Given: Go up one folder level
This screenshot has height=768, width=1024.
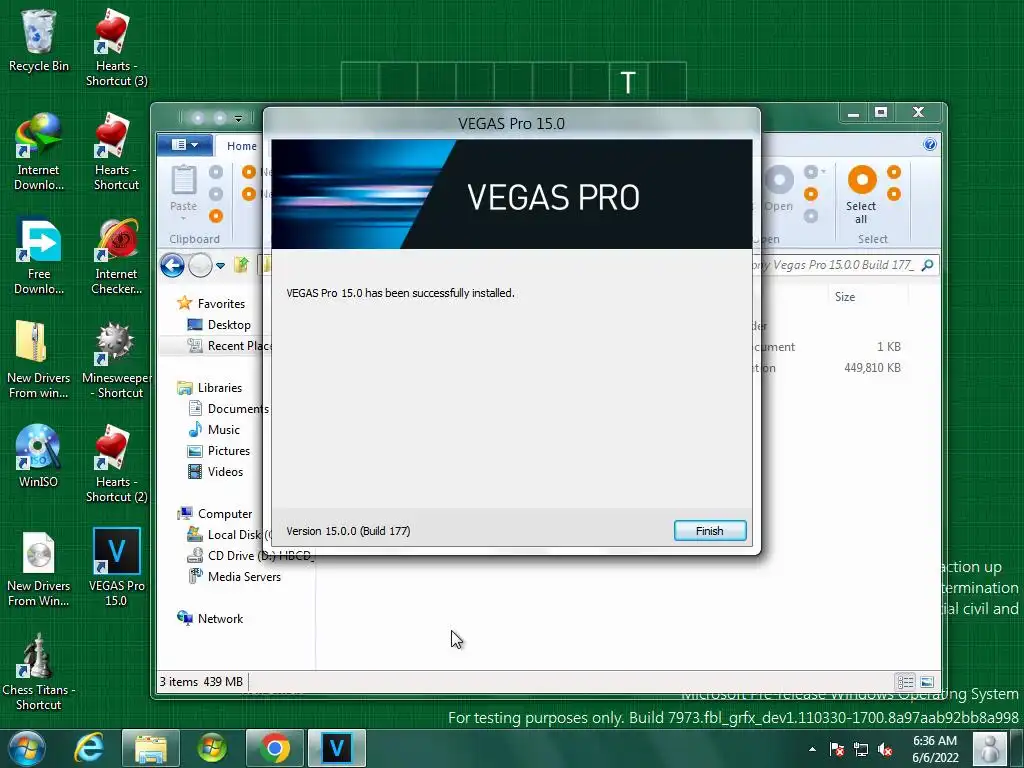Looking at the screenshot, I should pos(242,265).
